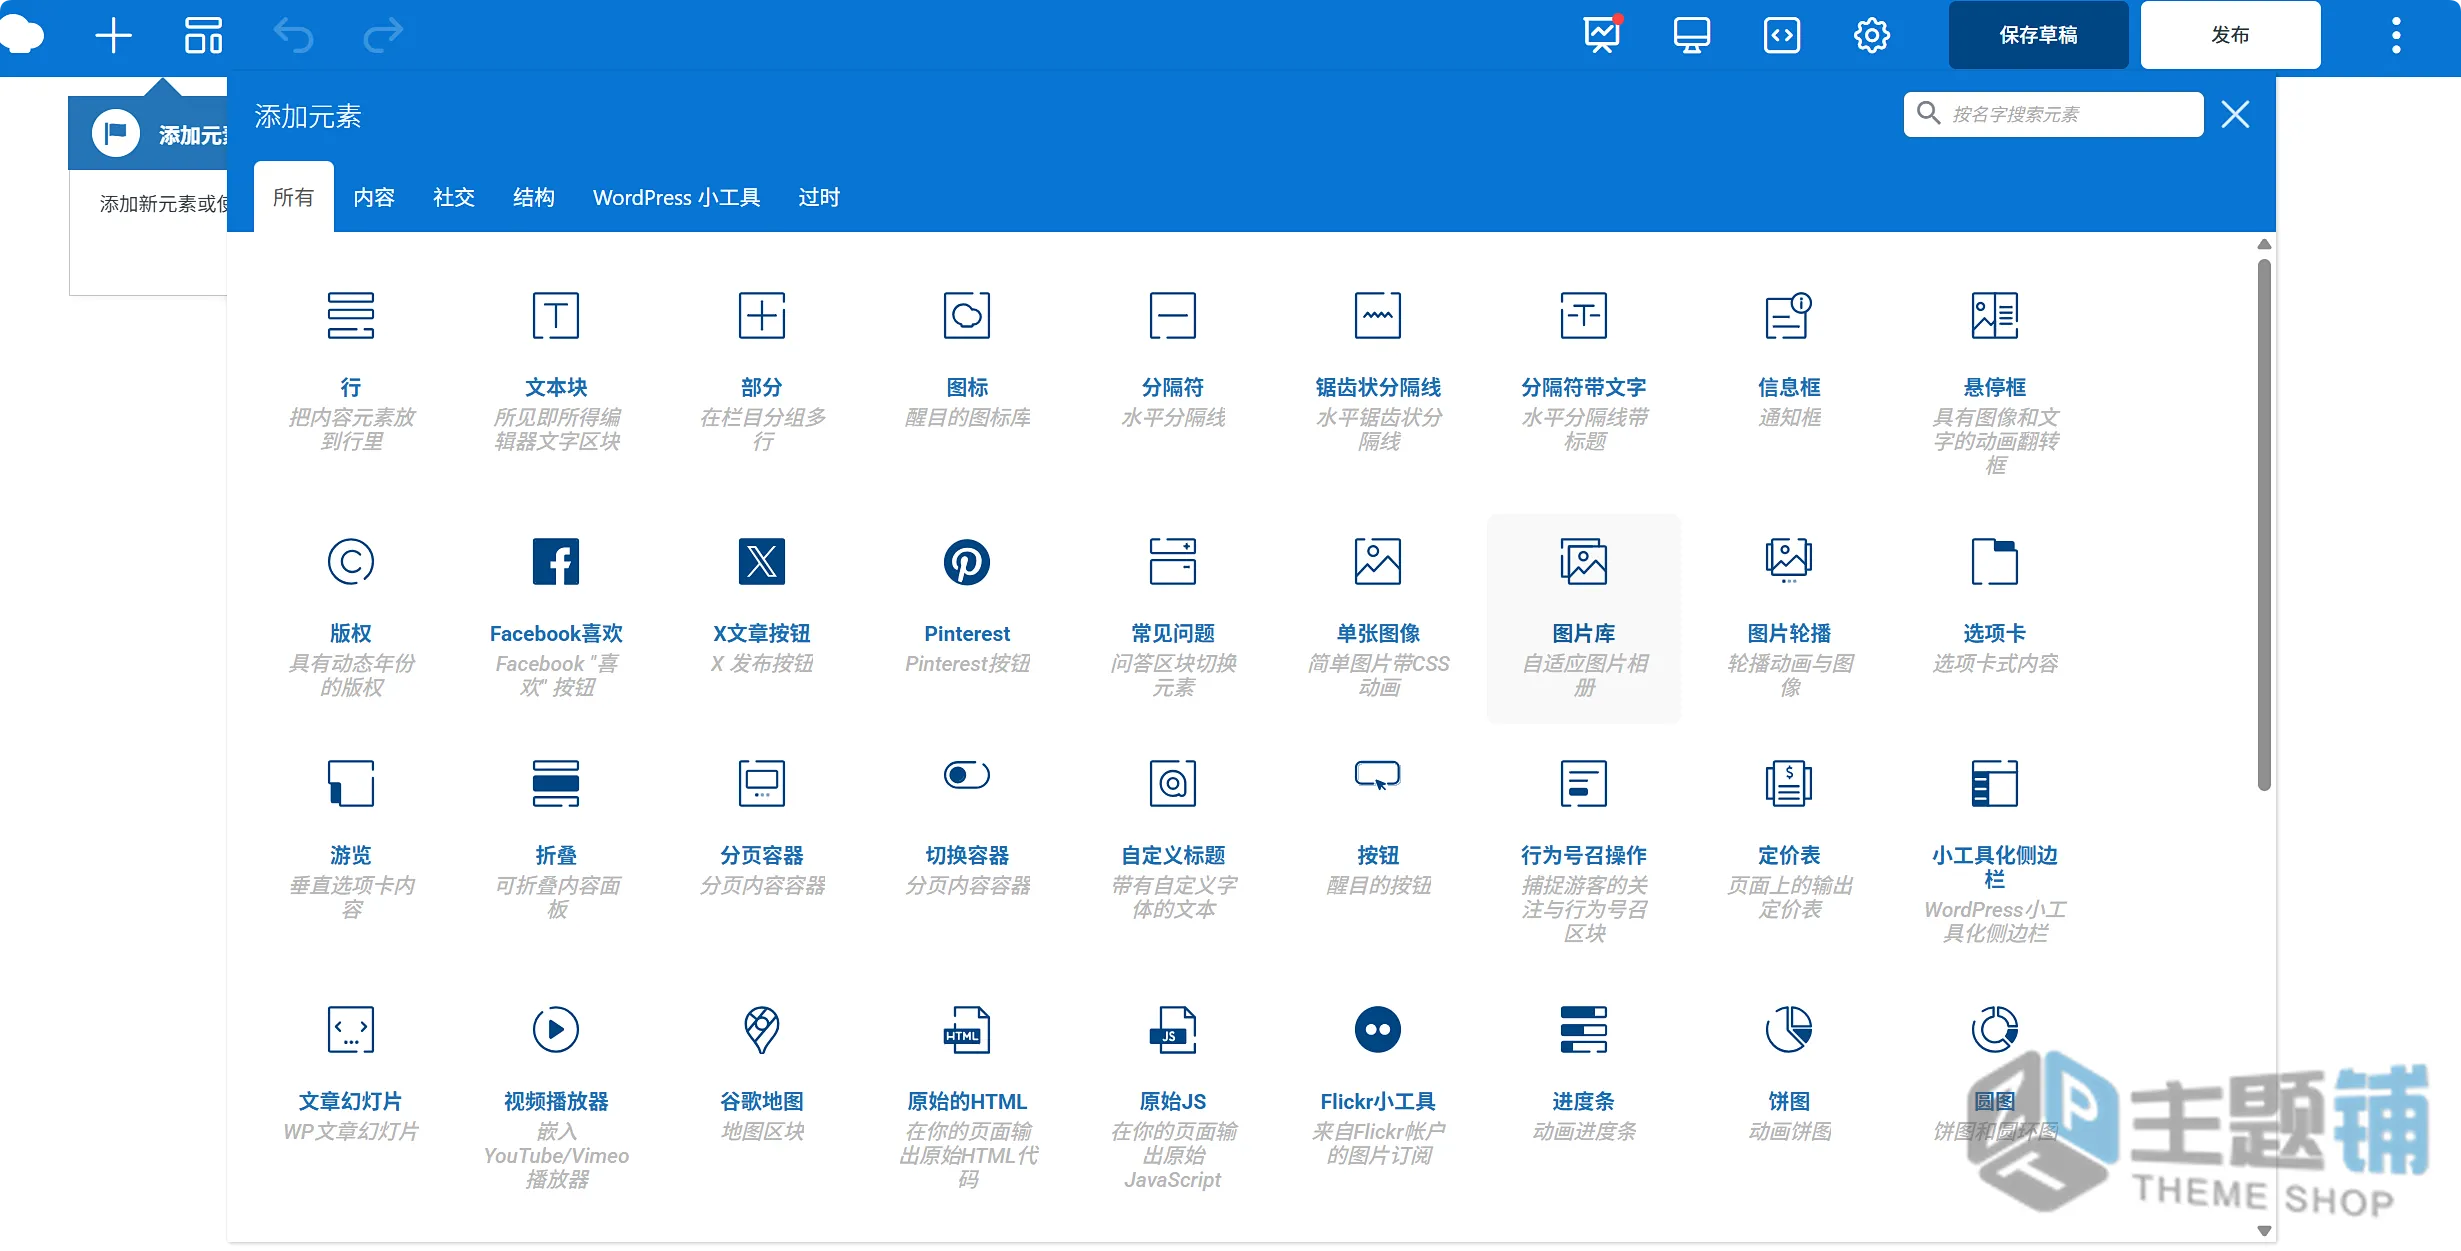Screen dimensions: 2461x1251
Task: Open the custom code icon in toolbar
Action: pyautogui.click(x=1782, y=35)
